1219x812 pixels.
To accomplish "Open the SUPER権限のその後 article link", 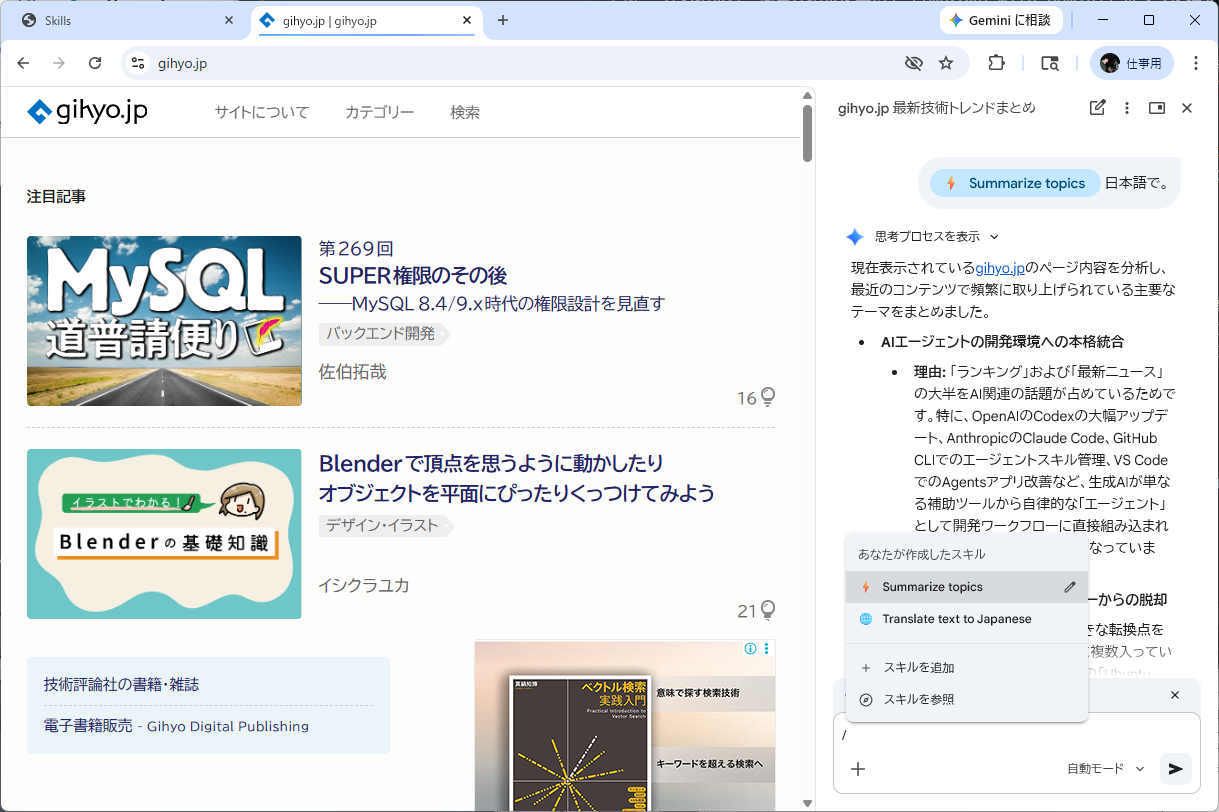I will [x=412, y=275].
